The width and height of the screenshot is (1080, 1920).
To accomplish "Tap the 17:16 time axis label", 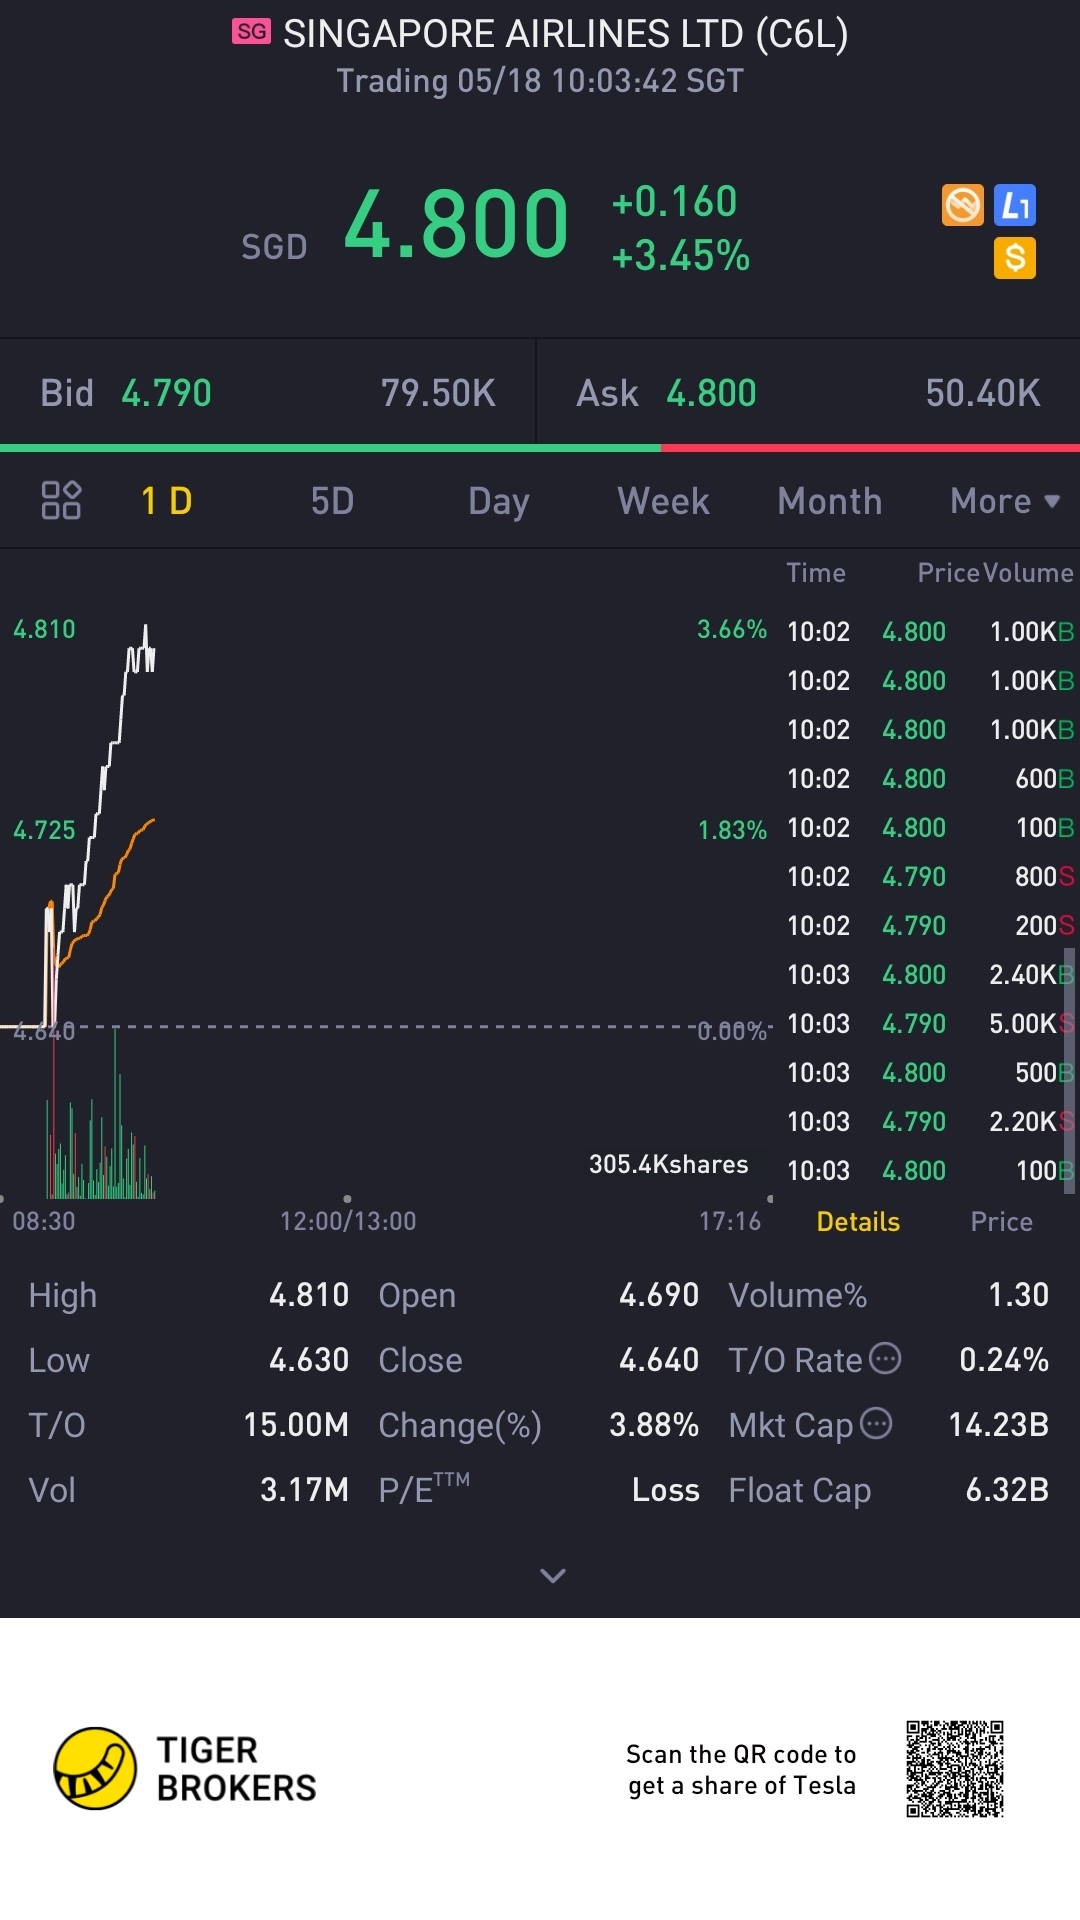I will (x=730, y=1221).
